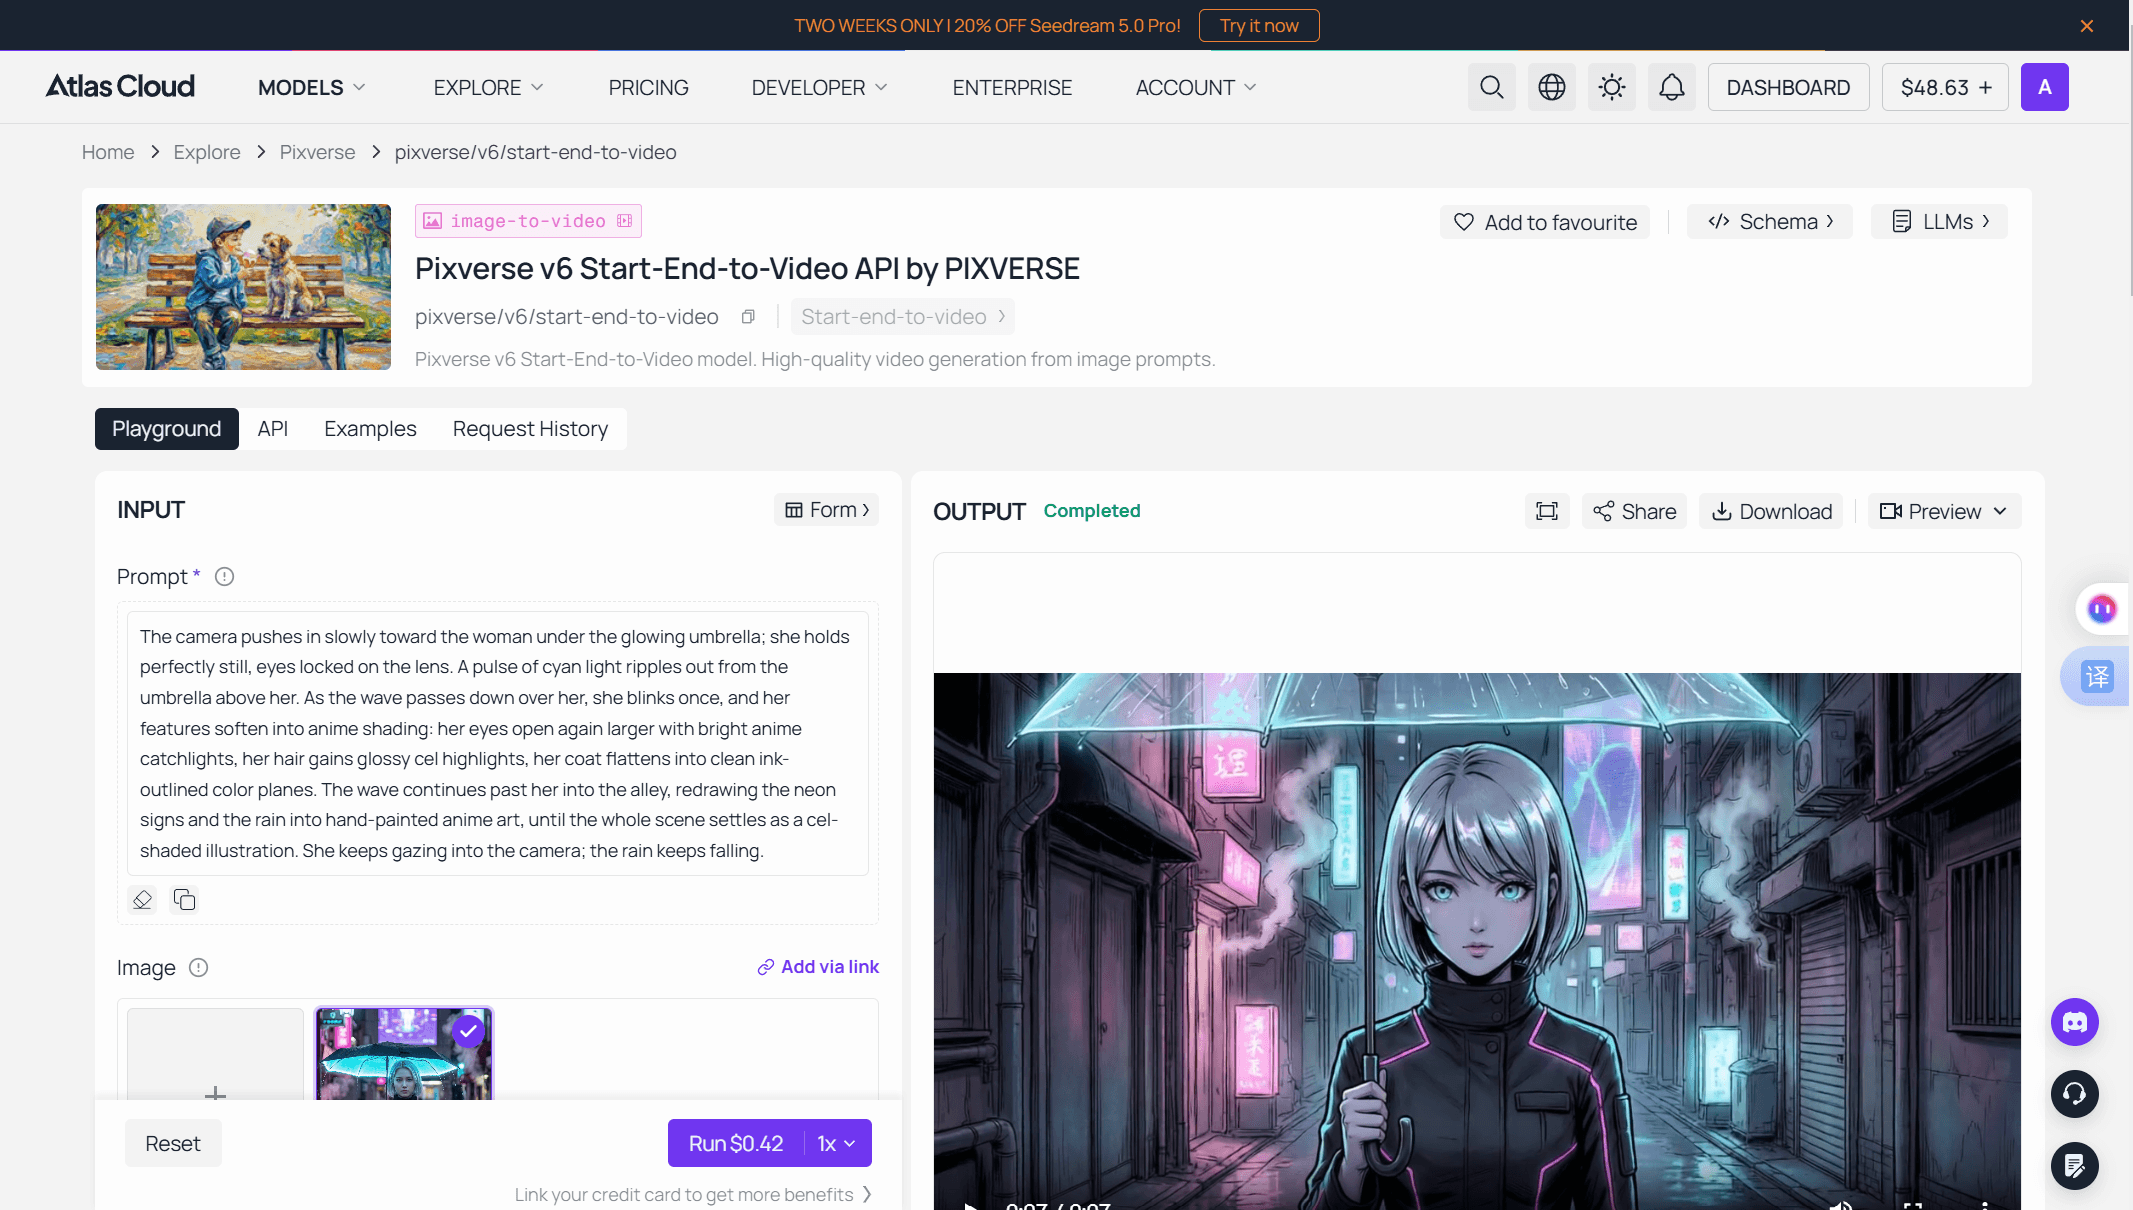Open the Start-end-to-video tag chip
Image resolution: width=2133 pixels, height=1210 pixels.
coord(902,317)
